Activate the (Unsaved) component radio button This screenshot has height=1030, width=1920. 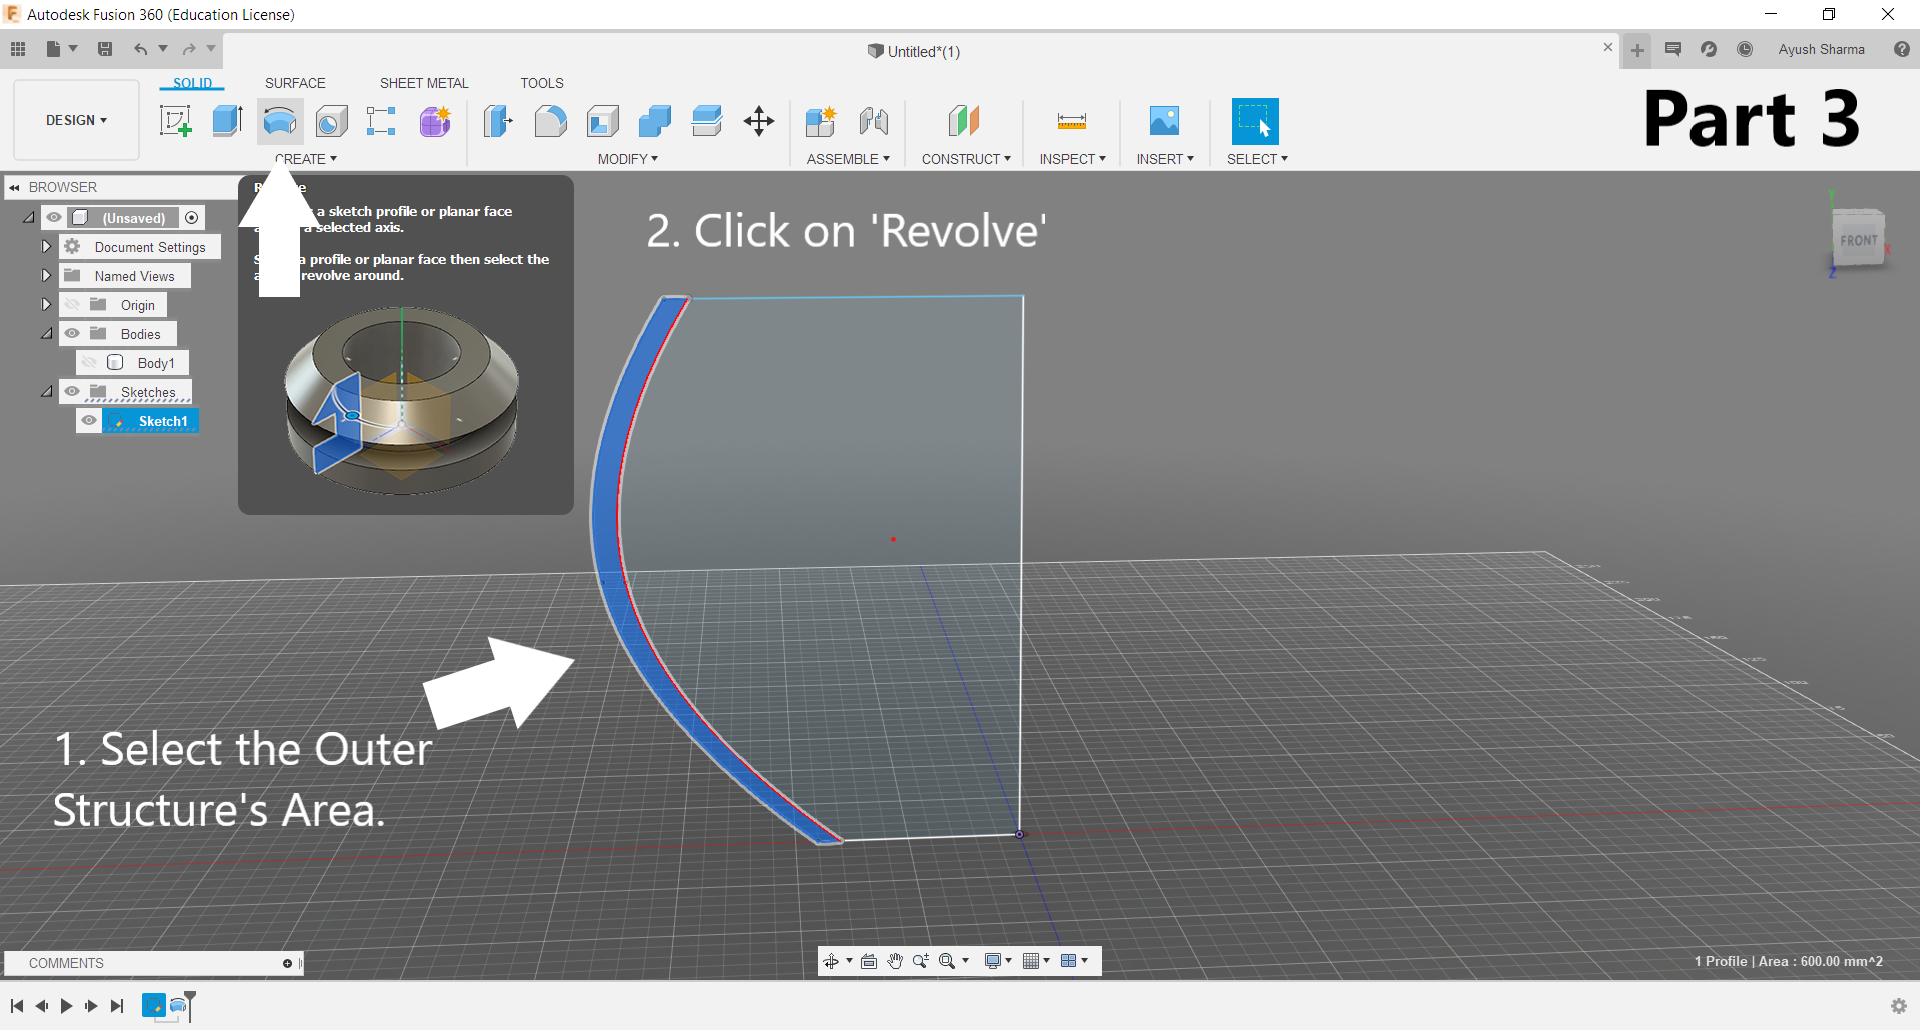(192, 218)
